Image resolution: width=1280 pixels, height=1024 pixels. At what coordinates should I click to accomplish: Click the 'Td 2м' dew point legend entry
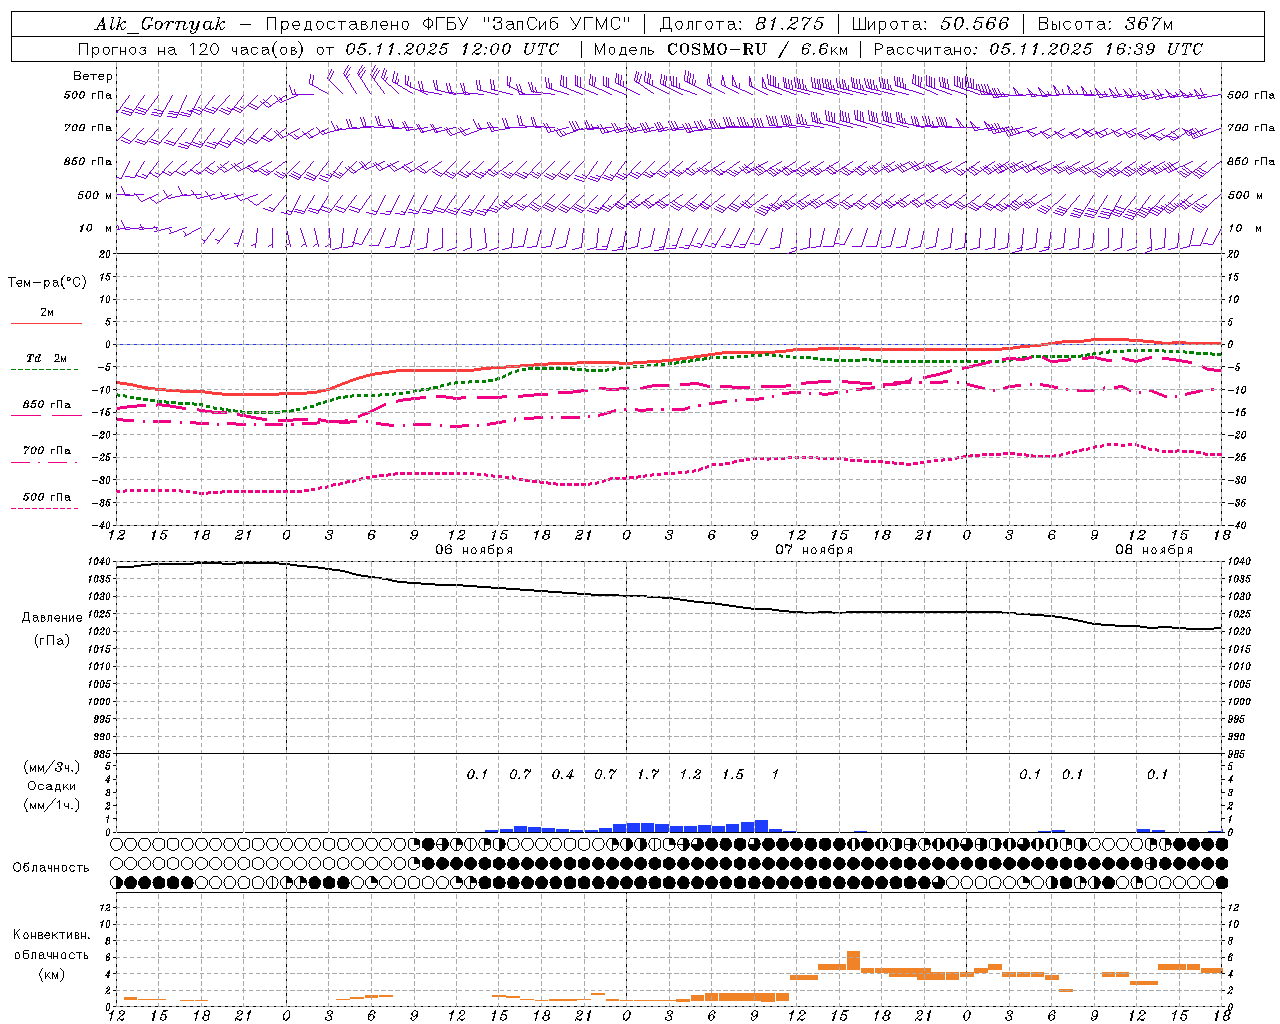click(47, 358)
